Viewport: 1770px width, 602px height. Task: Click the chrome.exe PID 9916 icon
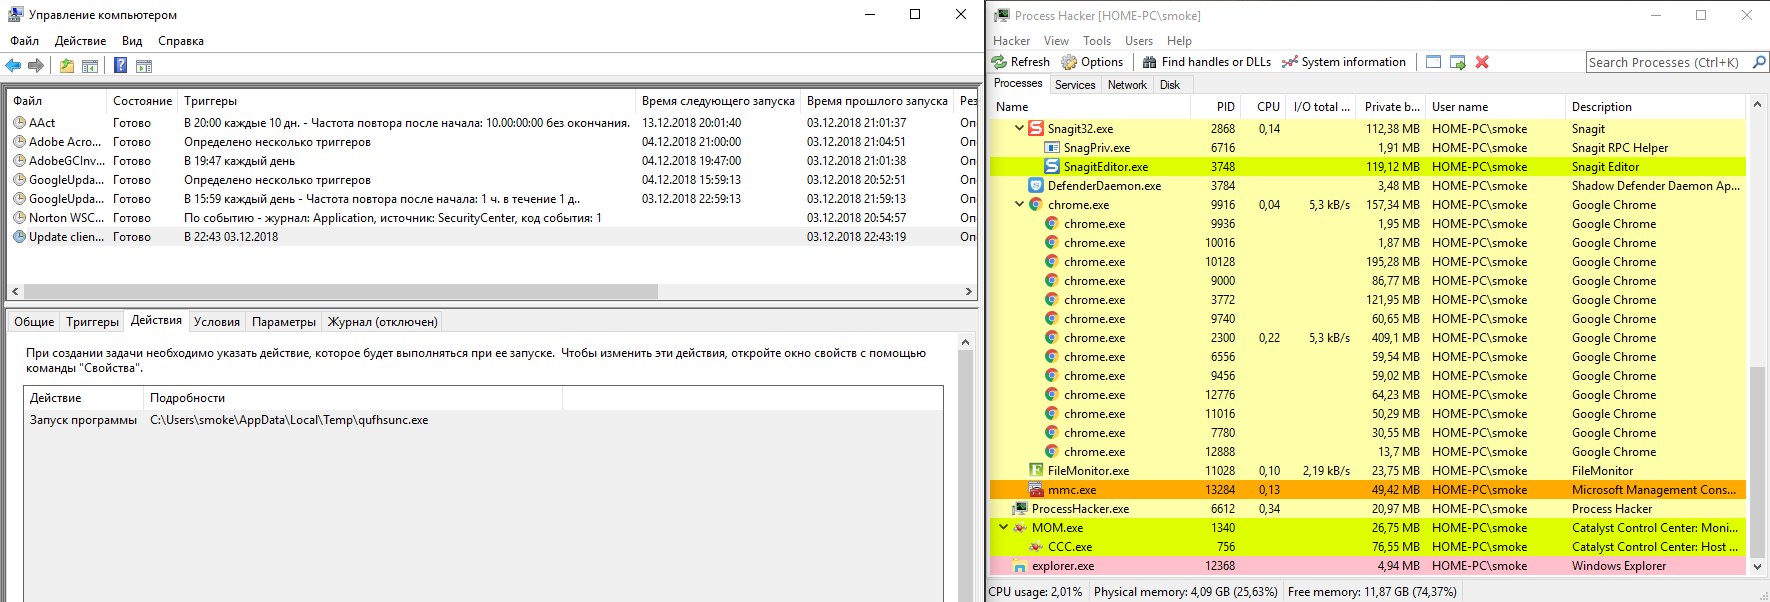click(x=1036, y=205)
